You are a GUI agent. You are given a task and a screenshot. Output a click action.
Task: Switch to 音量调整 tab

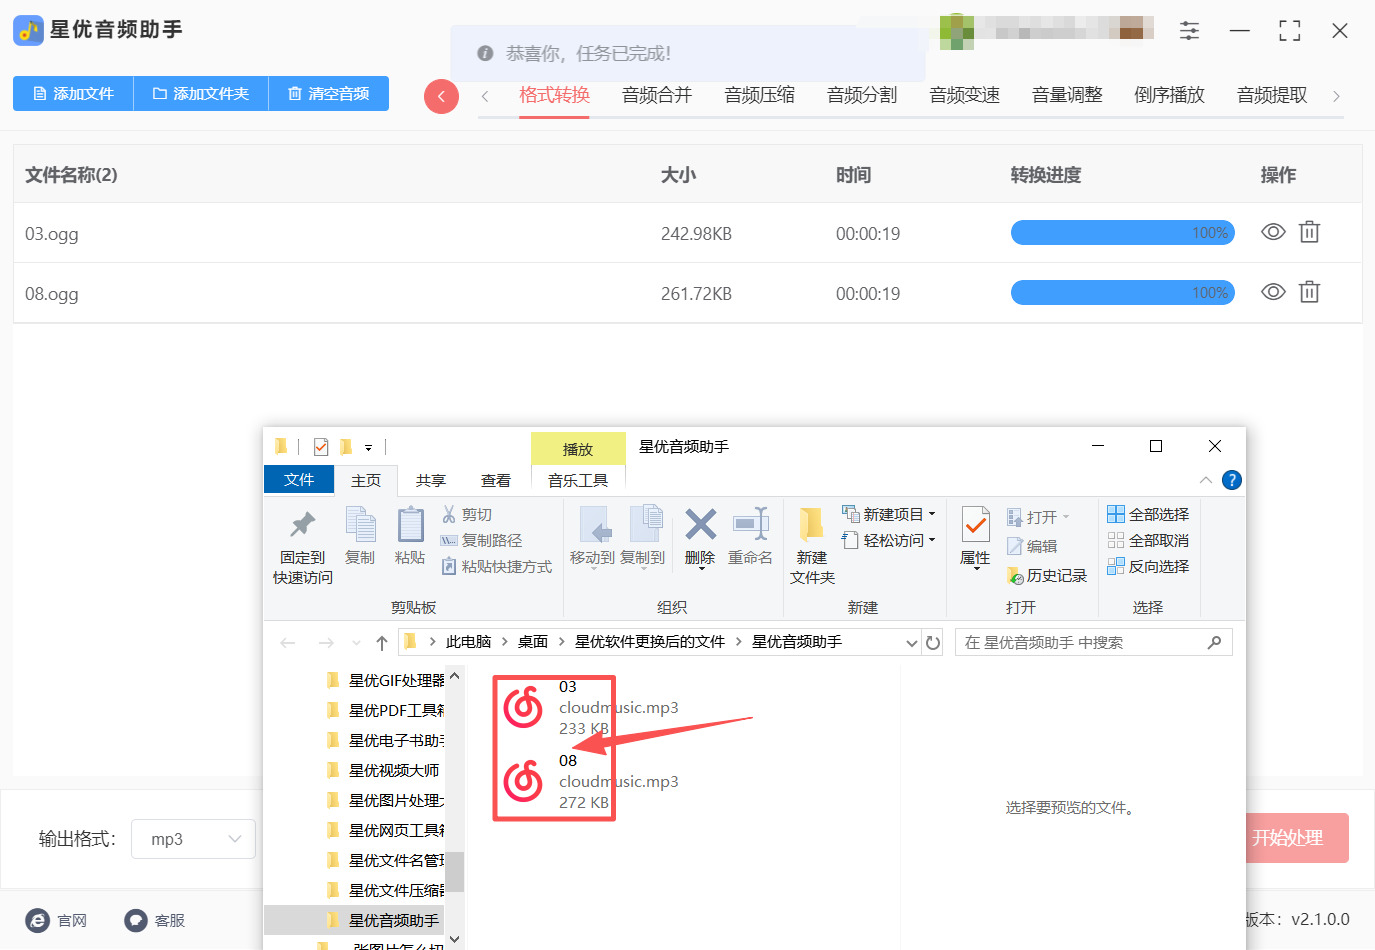[1067, 95]
